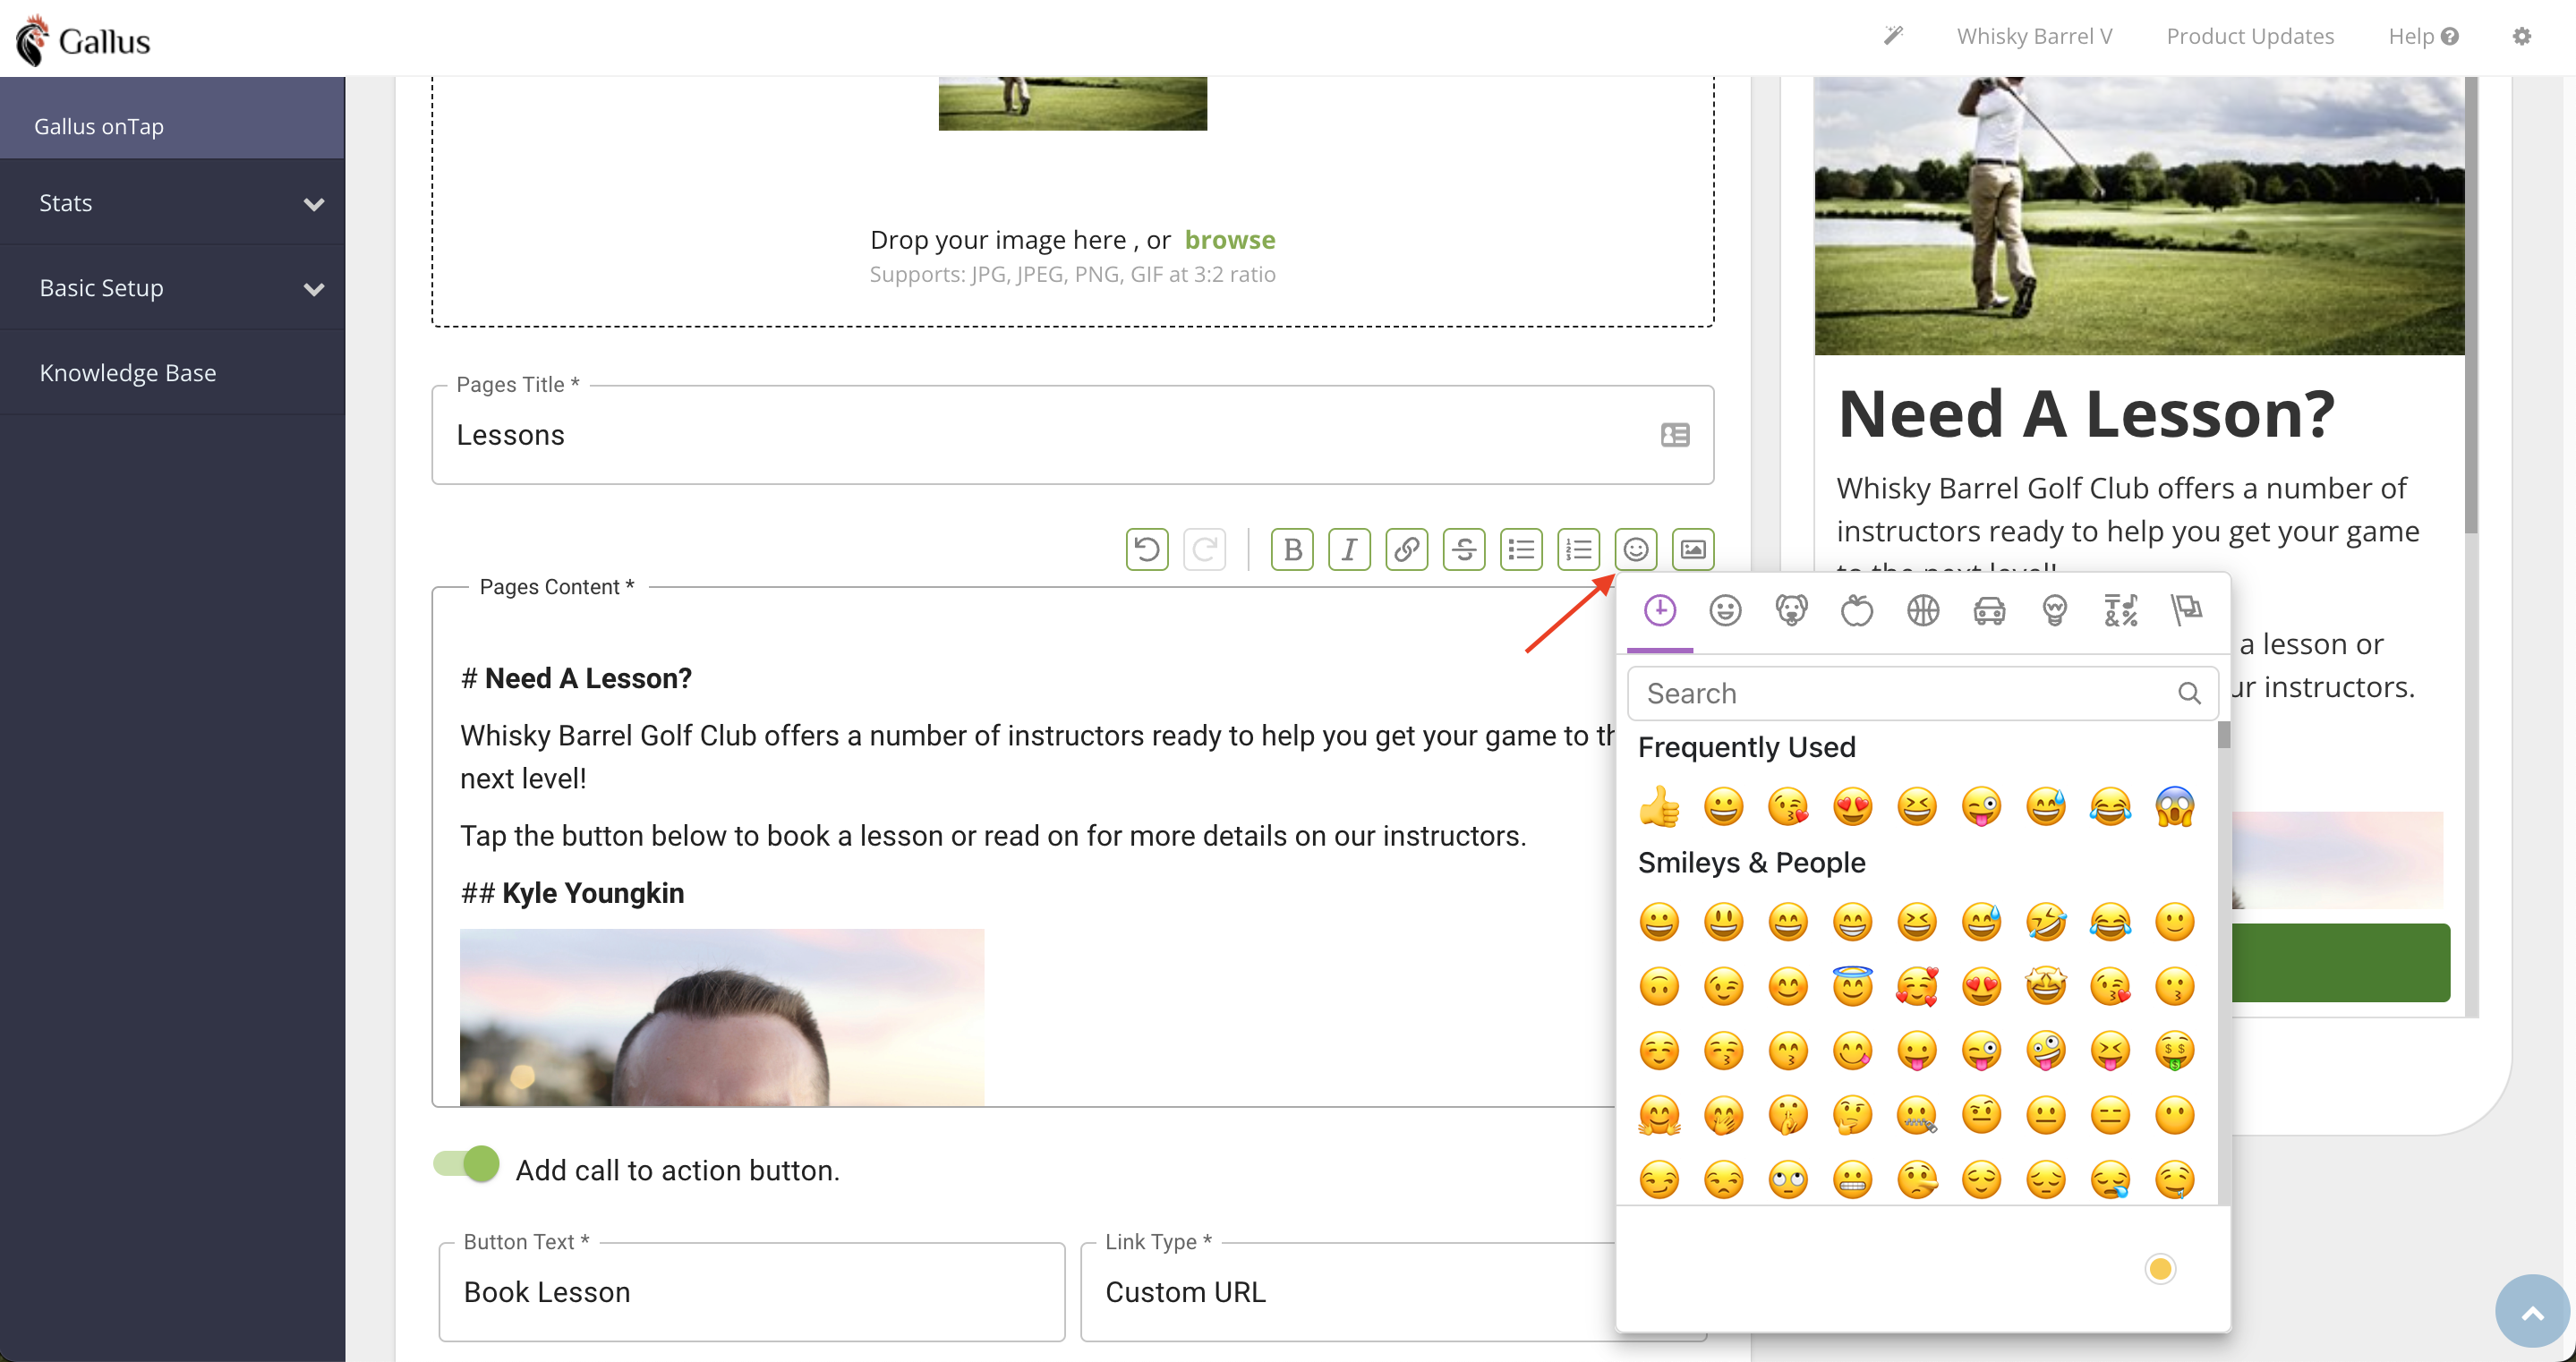This screenshot has width=2576, height=1362.
Task: Click the uploaded golfer image thumbnail
Action: 1072,103
